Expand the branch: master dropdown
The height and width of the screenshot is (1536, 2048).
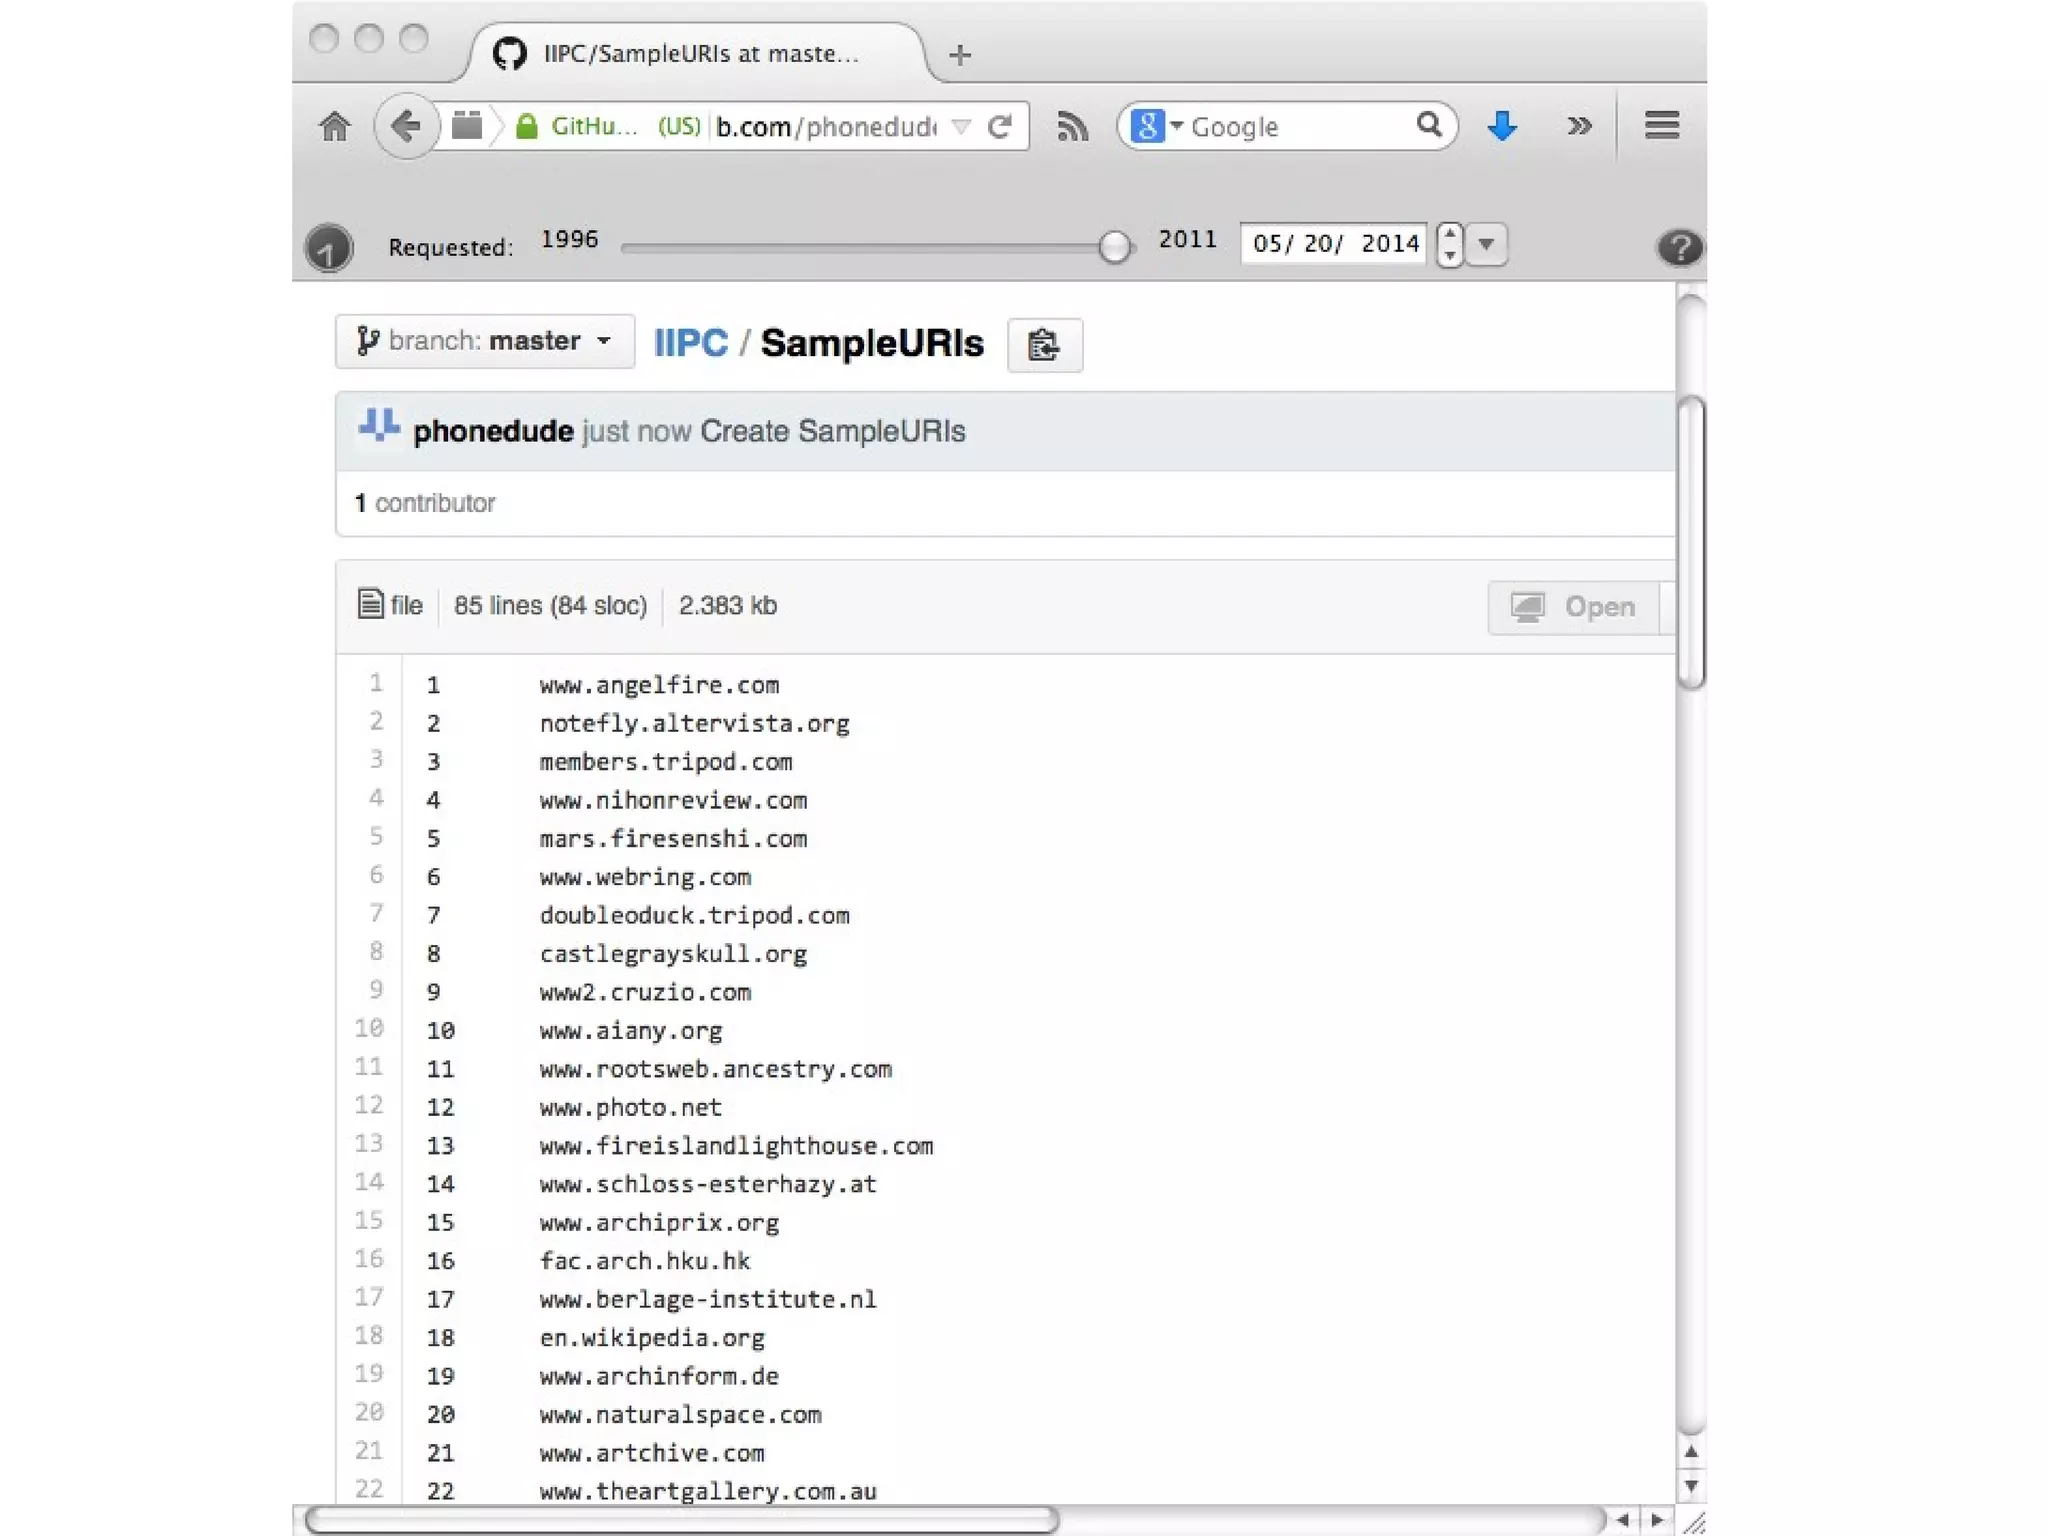[485, 341]
